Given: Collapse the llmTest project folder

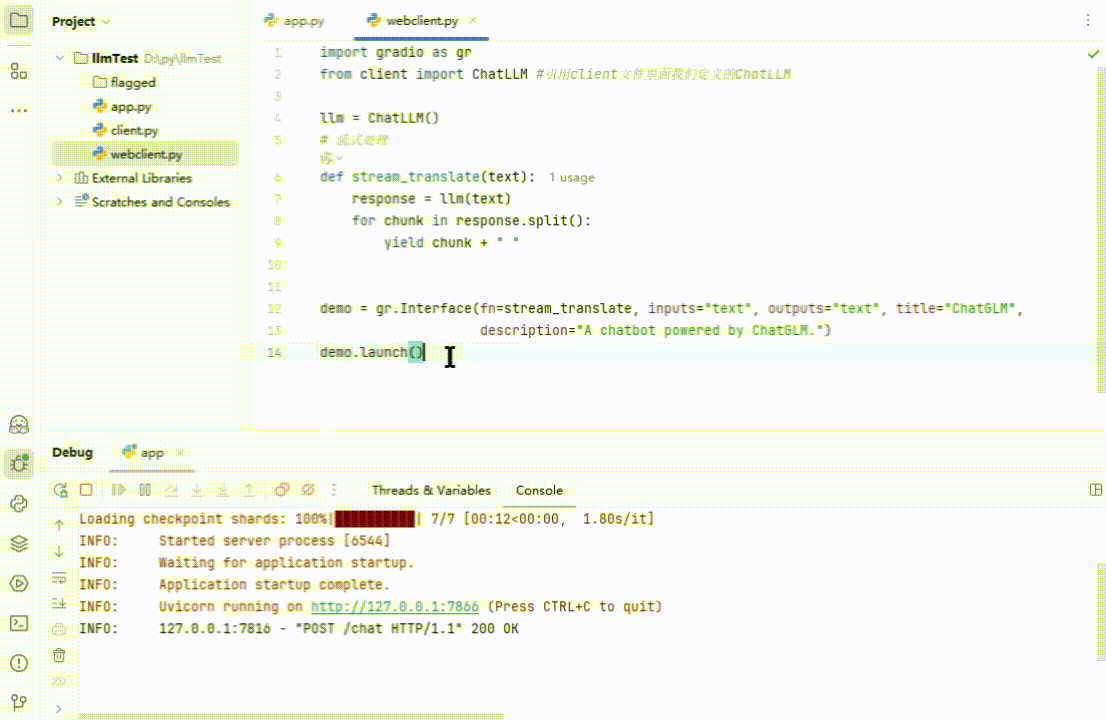Looking at the screenshot, I should tap(60, 59).
